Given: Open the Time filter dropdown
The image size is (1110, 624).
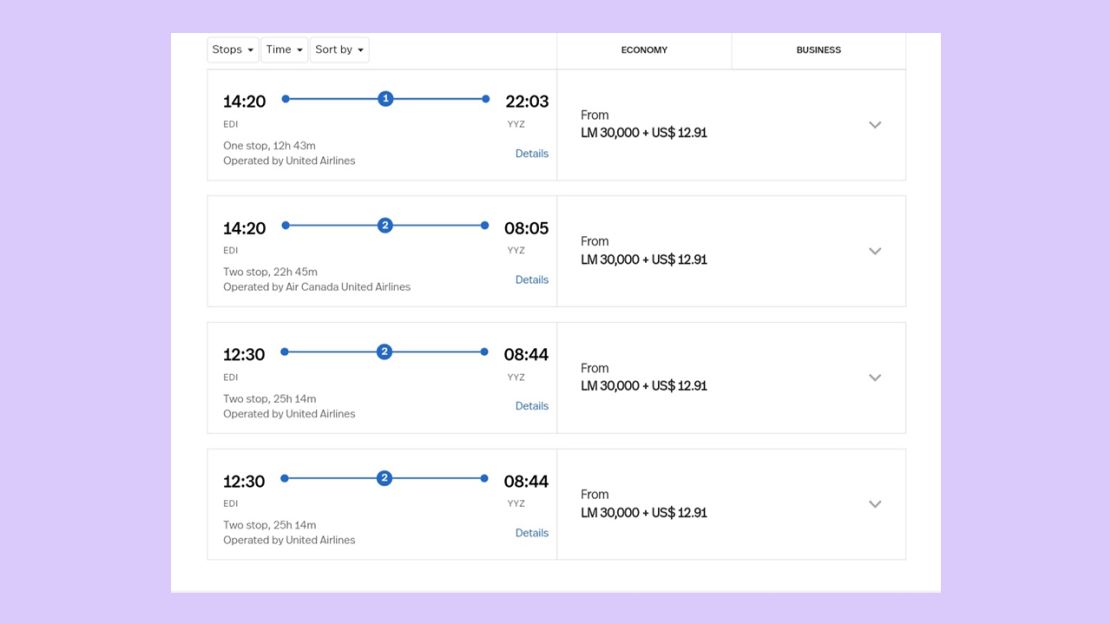Looking at the screenshot, I should (284, 50).
